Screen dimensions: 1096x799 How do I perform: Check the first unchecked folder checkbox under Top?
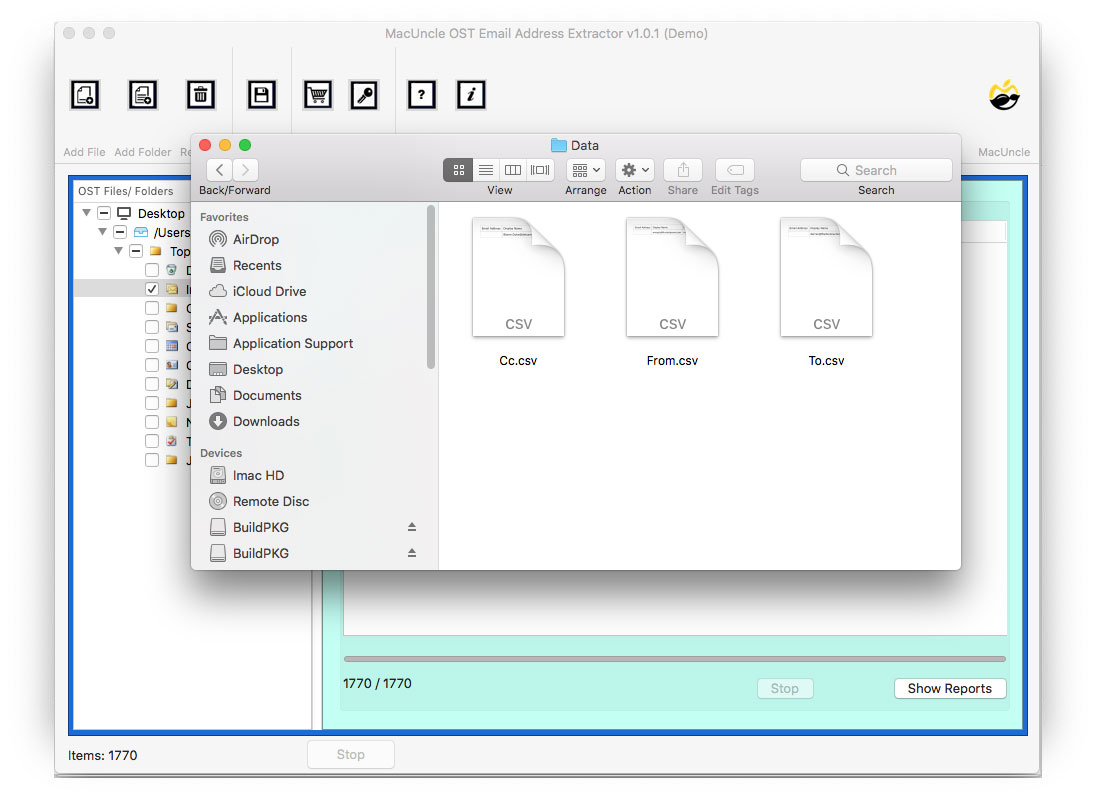[152, 270]
